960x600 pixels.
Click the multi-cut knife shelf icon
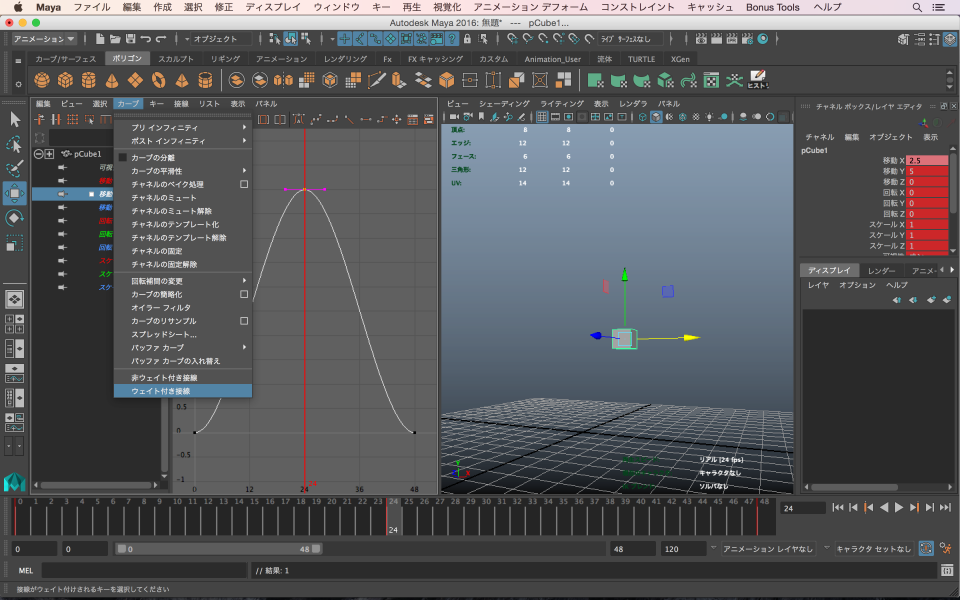pyautogui.click(x=377, y=80)
